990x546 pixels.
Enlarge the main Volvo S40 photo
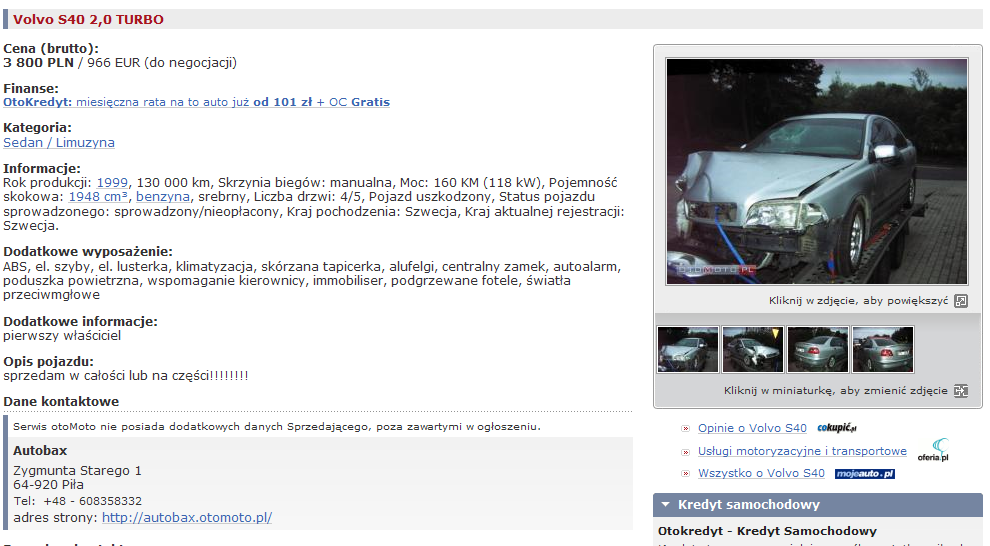coord(817,171)
